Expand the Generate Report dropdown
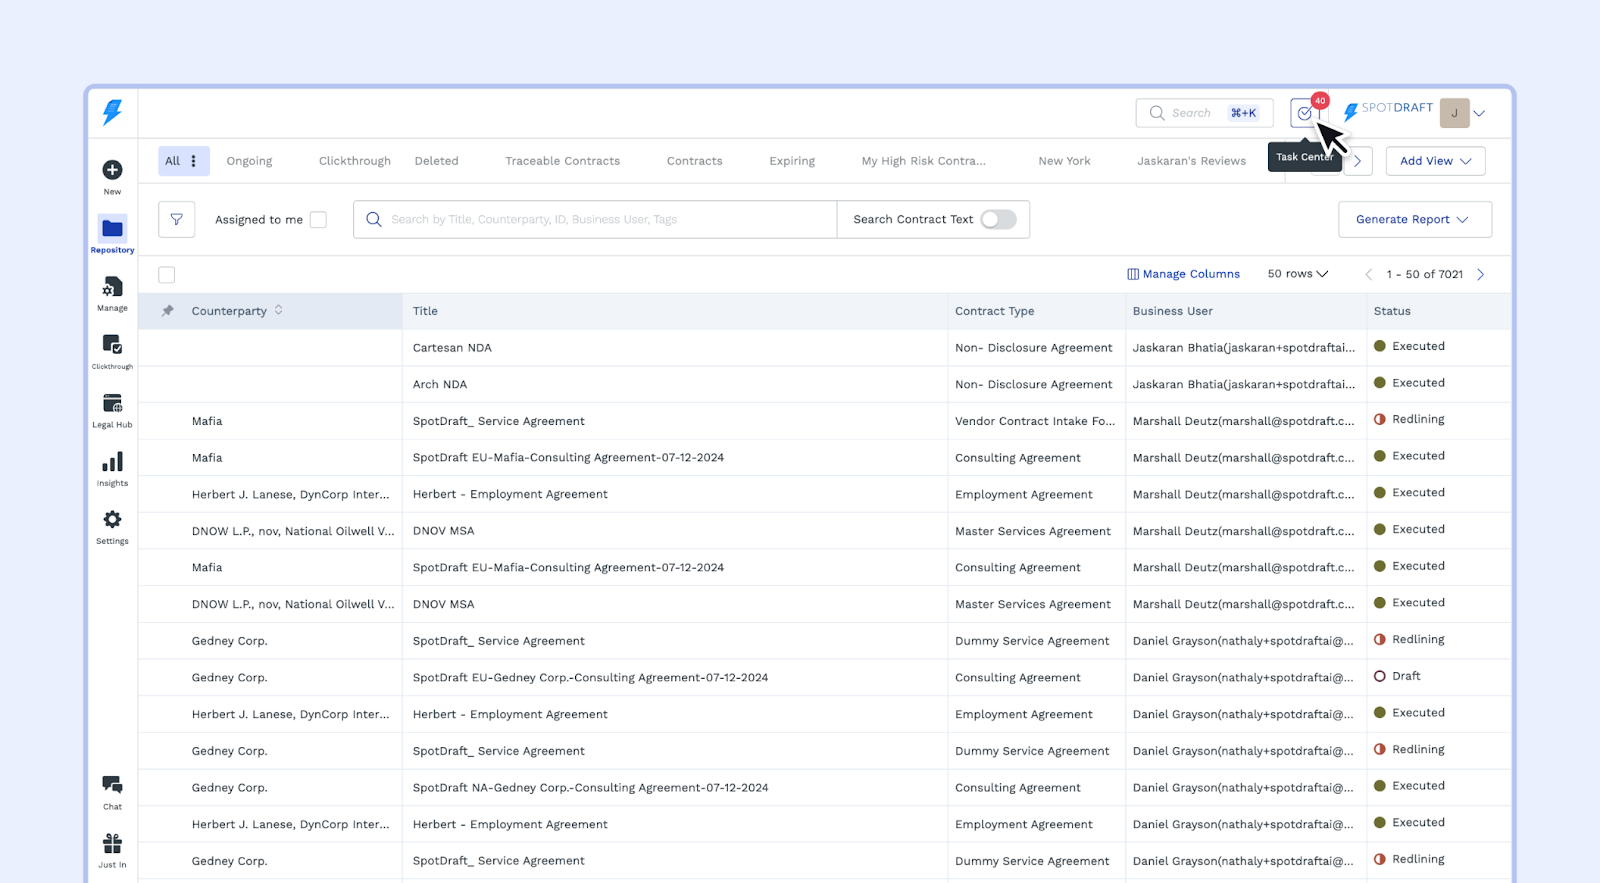Screen dimensions: 1600x883 (1413, 220)
